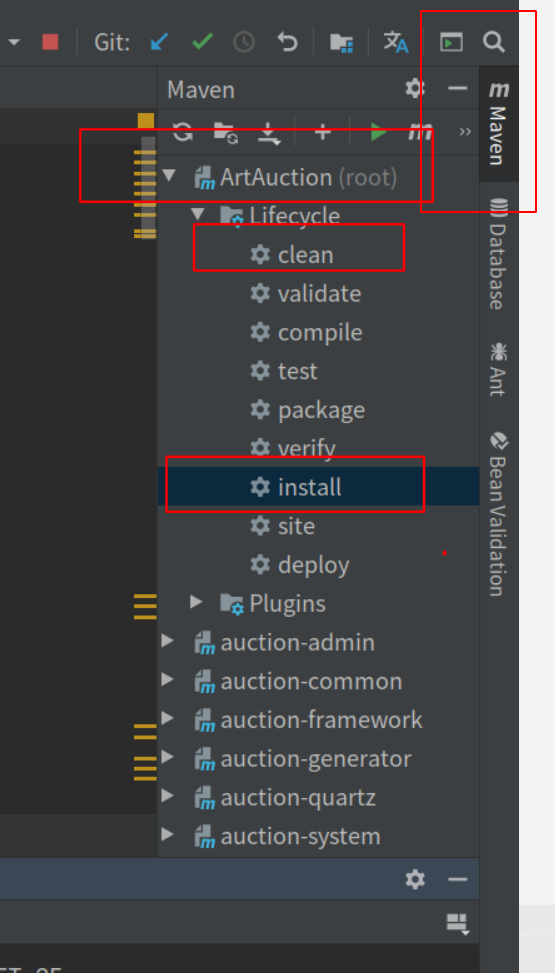Click the Git rollback arrow icon

[287, 42]
